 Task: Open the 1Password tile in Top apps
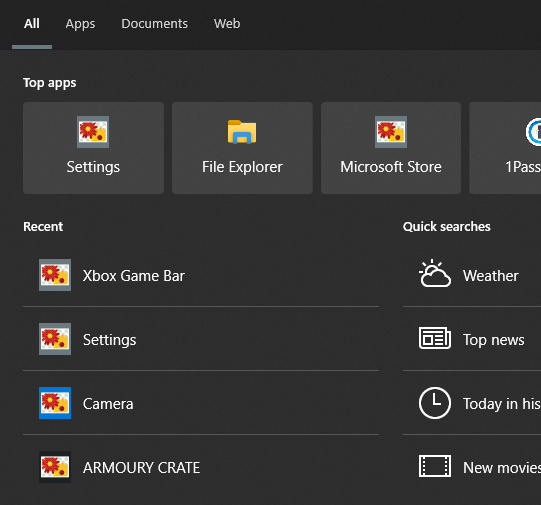click(505, 148)
